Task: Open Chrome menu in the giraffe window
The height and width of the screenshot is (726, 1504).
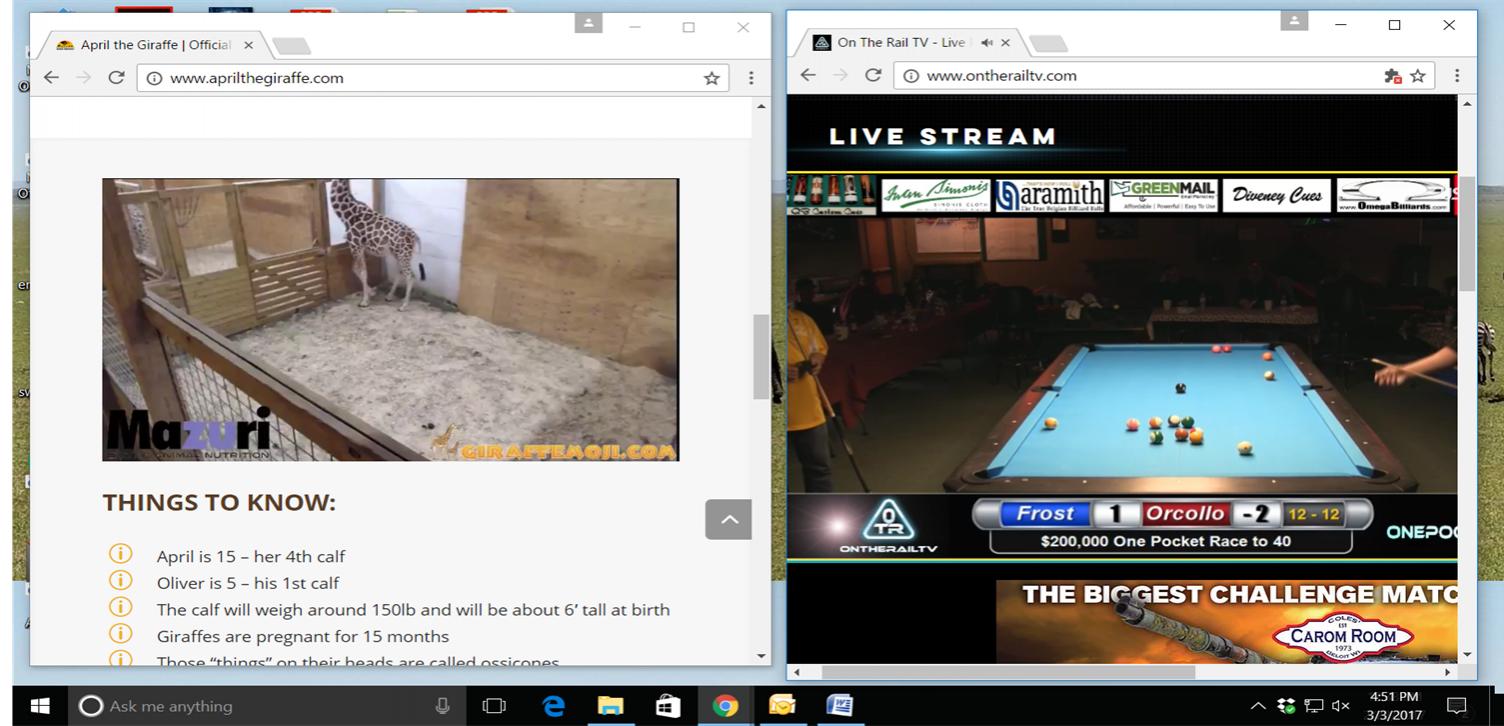Action: pos(751,78)
